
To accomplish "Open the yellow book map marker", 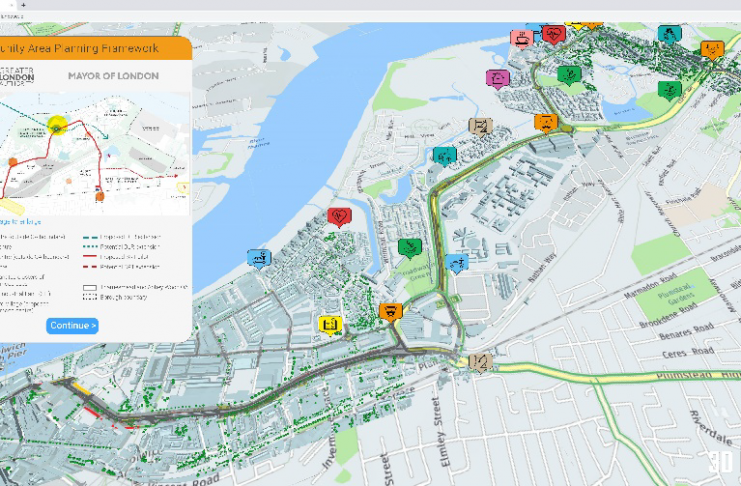I will [329, 323].
